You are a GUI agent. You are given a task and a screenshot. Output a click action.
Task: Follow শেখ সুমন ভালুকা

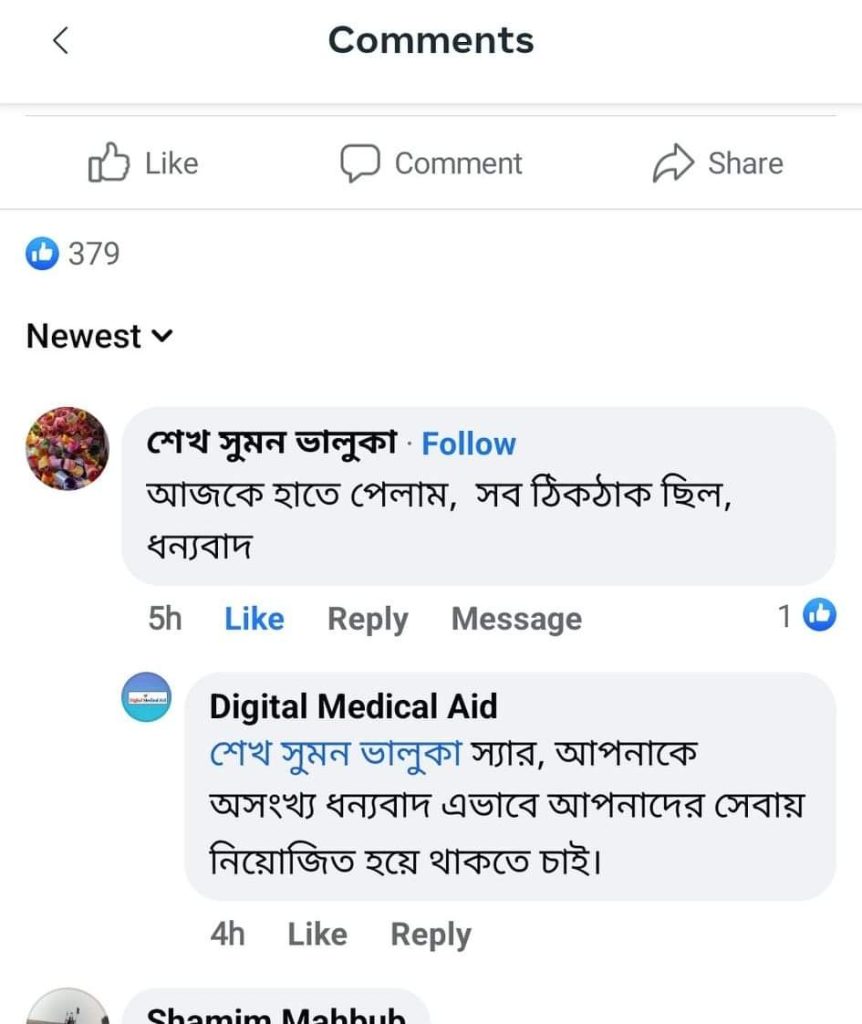click(468, 444)
